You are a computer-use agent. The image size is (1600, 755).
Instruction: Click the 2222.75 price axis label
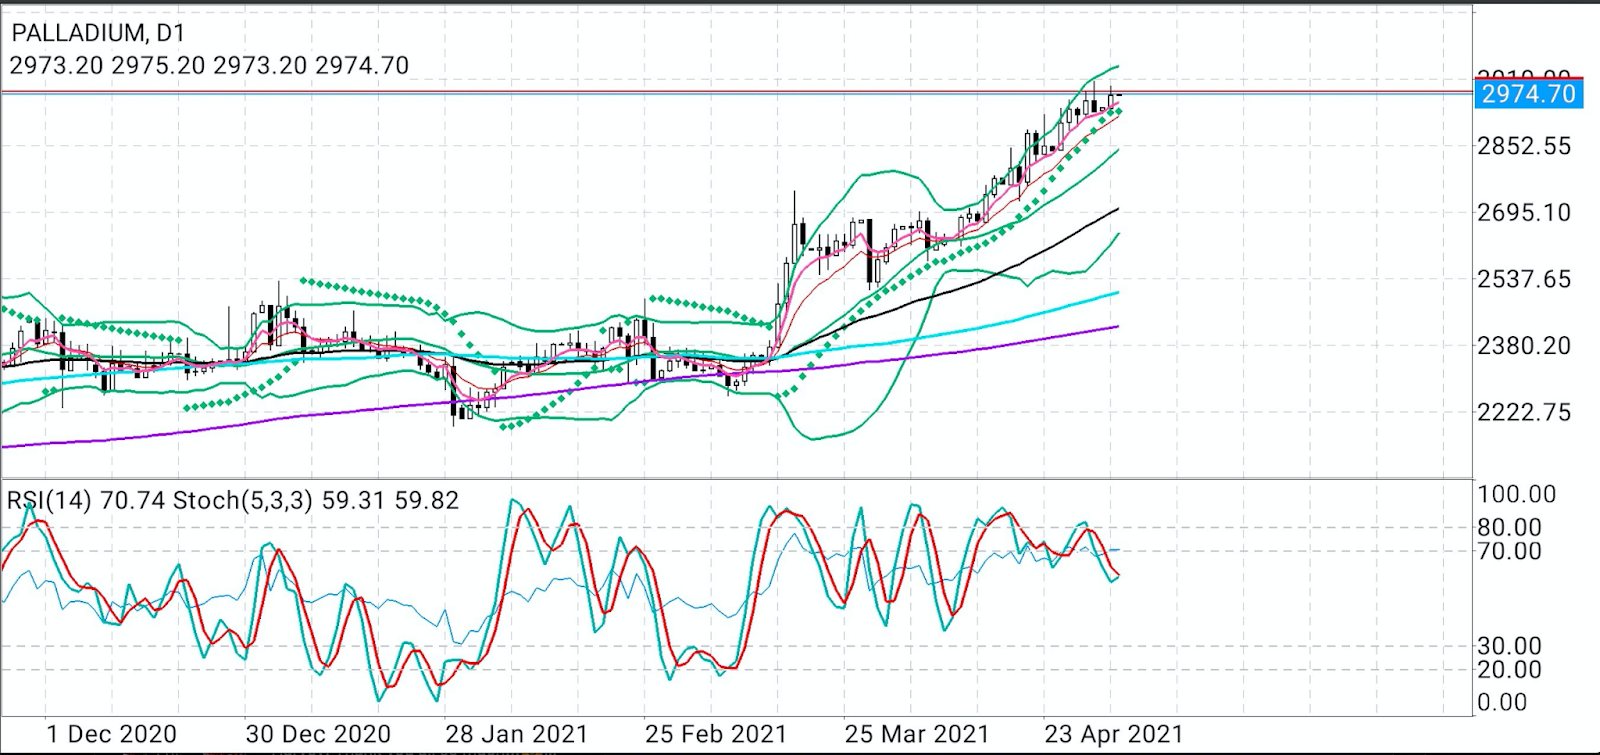coord(1524,412)
